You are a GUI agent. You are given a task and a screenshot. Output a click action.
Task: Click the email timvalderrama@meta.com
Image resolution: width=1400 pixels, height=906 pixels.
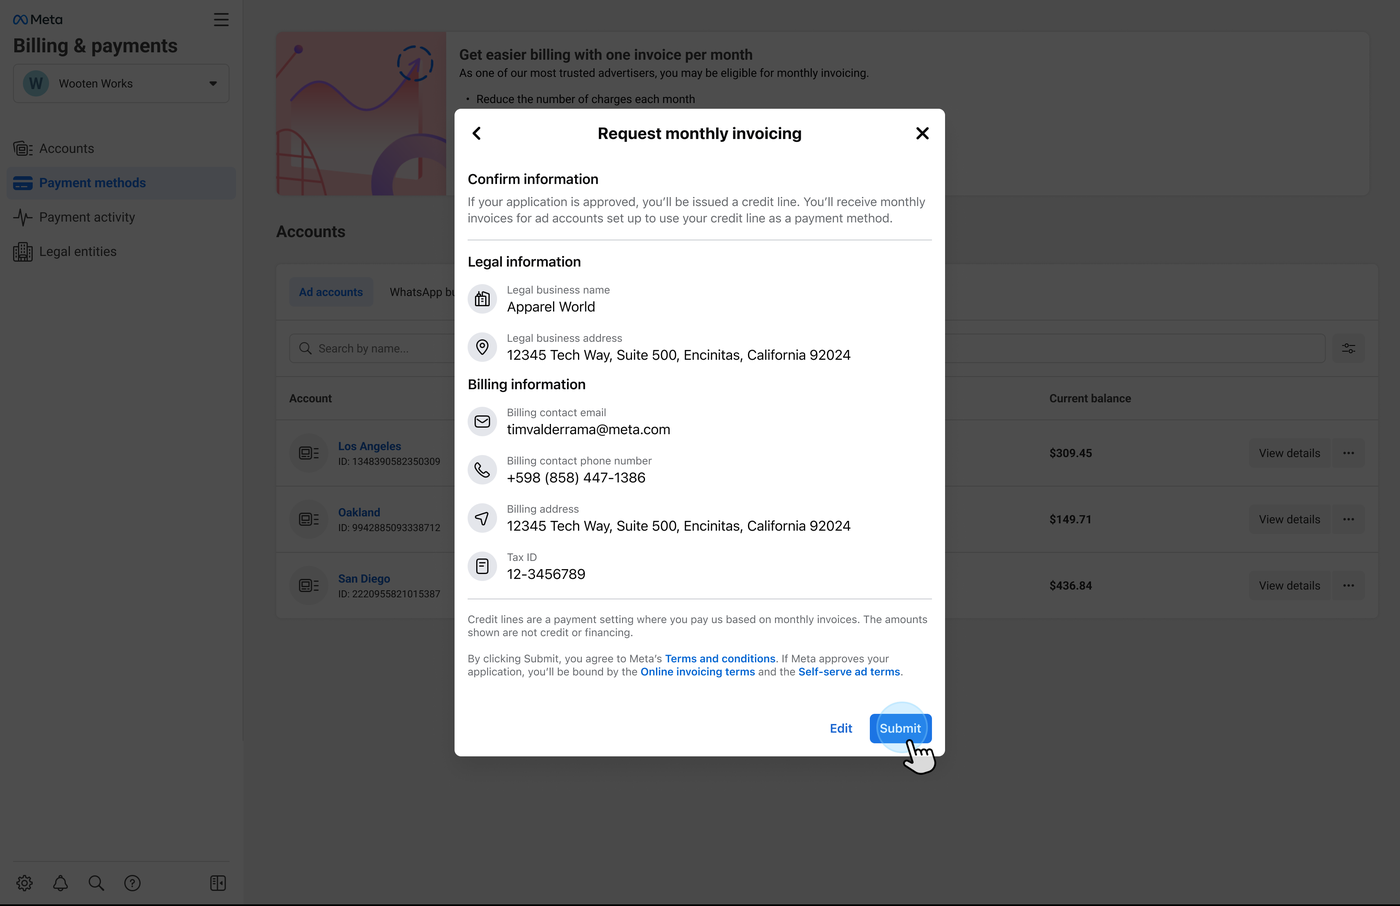(588, 430)
